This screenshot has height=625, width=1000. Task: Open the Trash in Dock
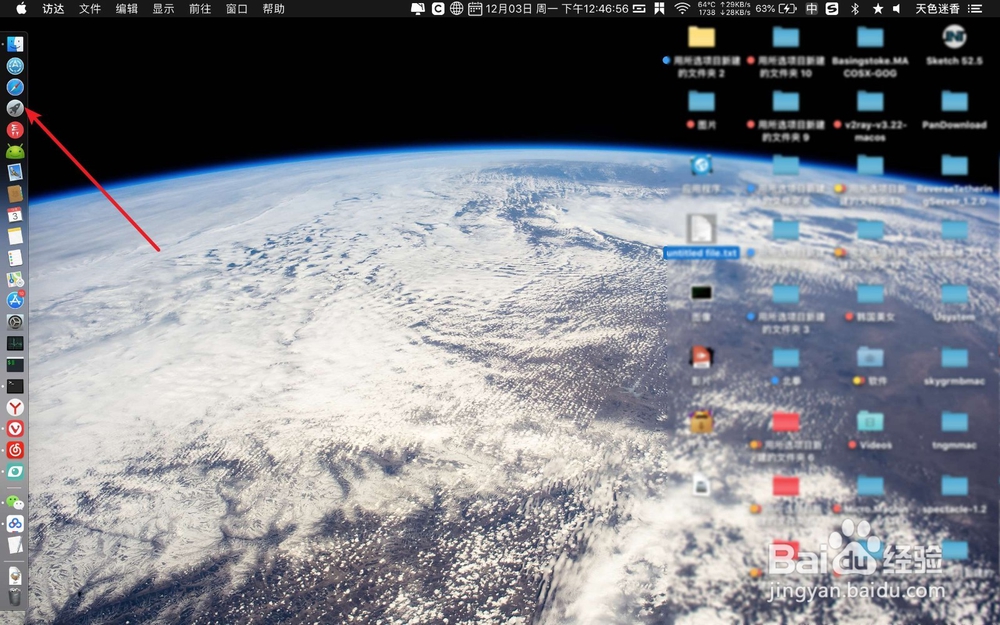coord(15,598)
